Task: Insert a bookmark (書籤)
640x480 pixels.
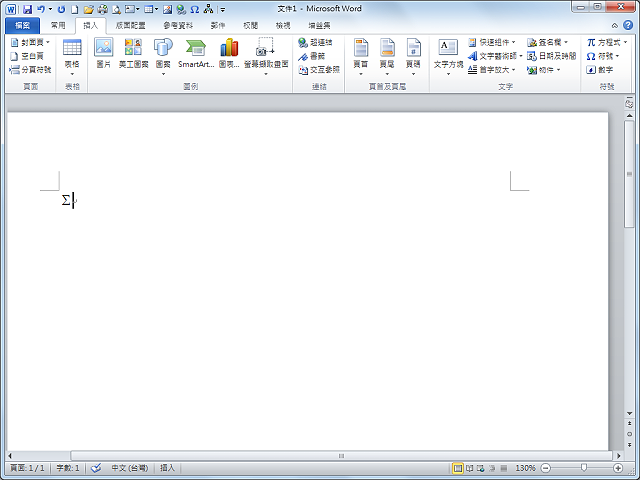Action: (x=311, y=56)
